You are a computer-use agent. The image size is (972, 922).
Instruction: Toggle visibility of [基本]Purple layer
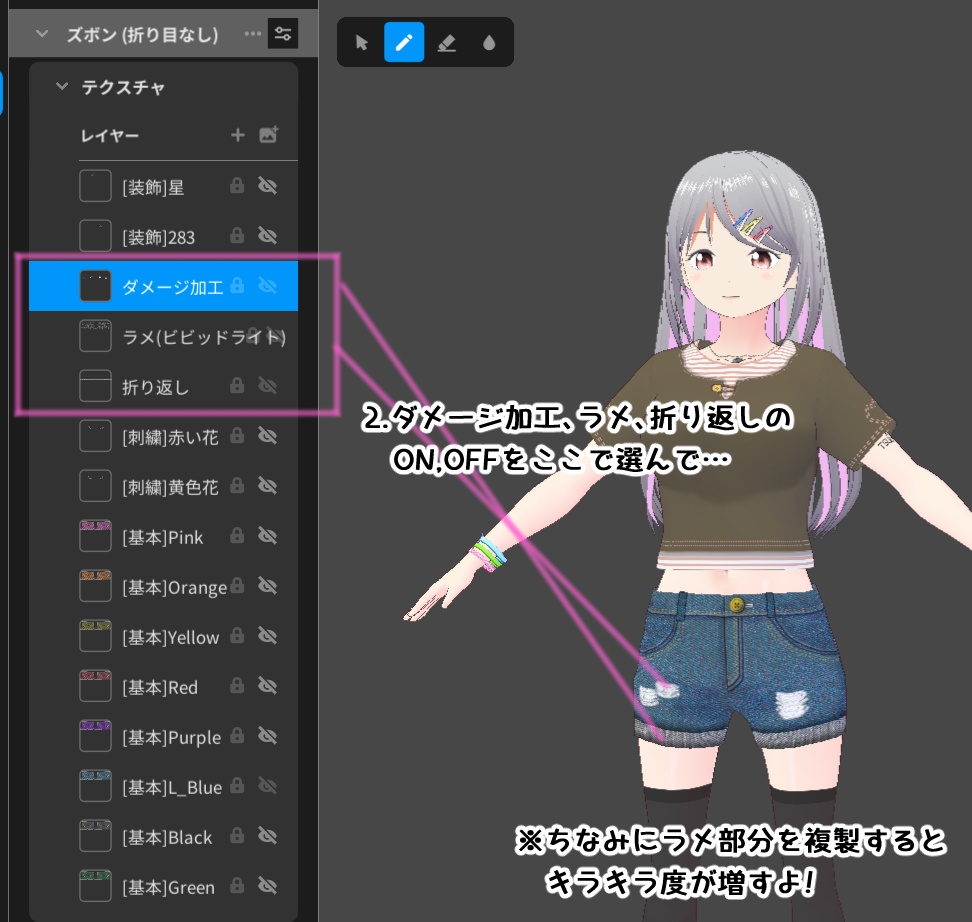(267, 737)
